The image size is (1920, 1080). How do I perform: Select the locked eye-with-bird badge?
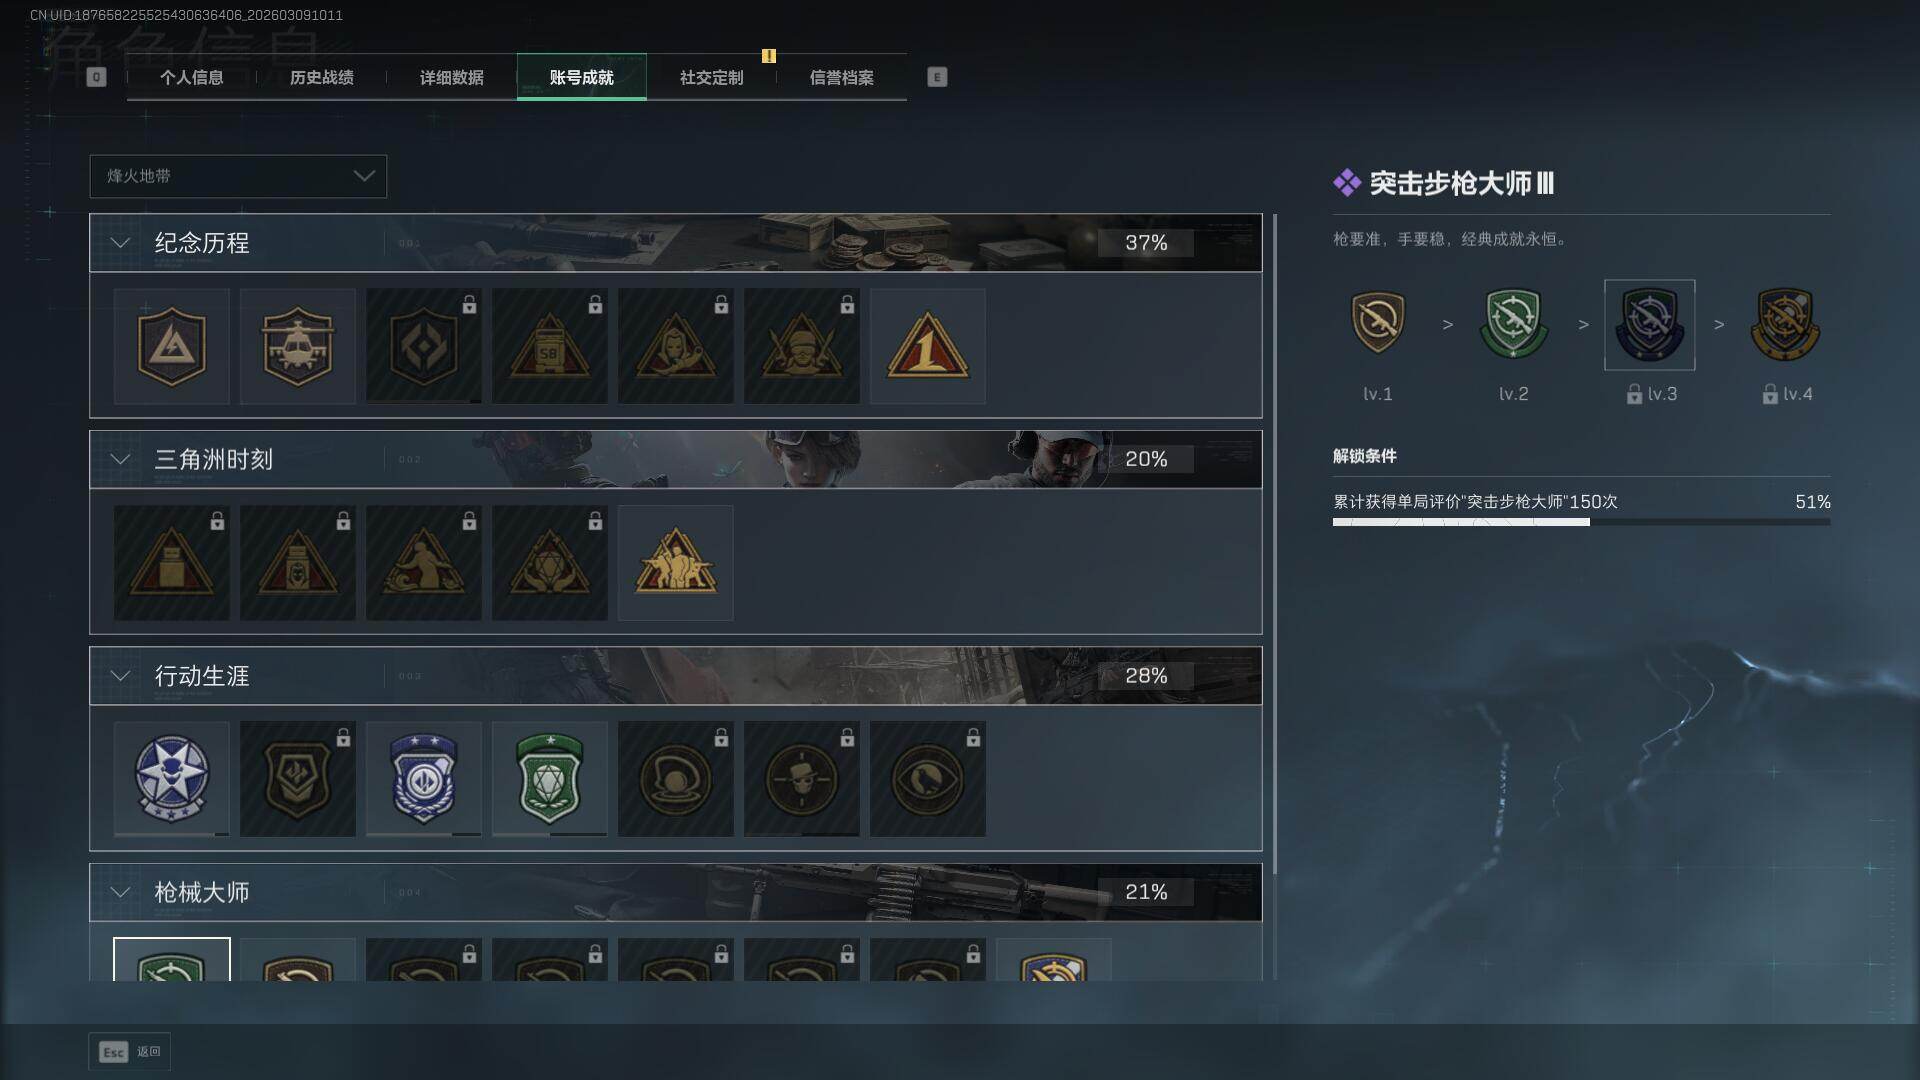coord(927,778)
